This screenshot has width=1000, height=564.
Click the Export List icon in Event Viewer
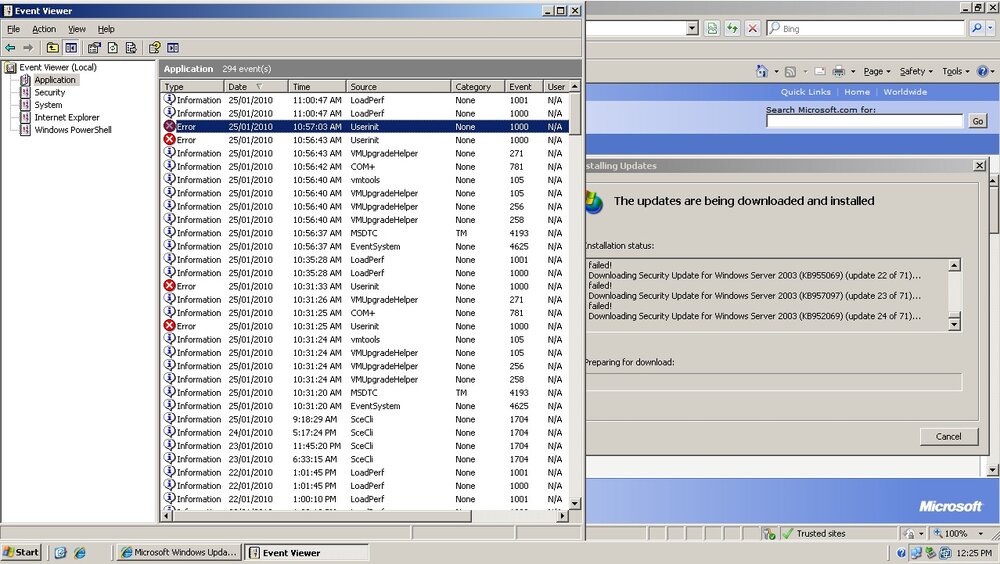(x=131, y=48)
